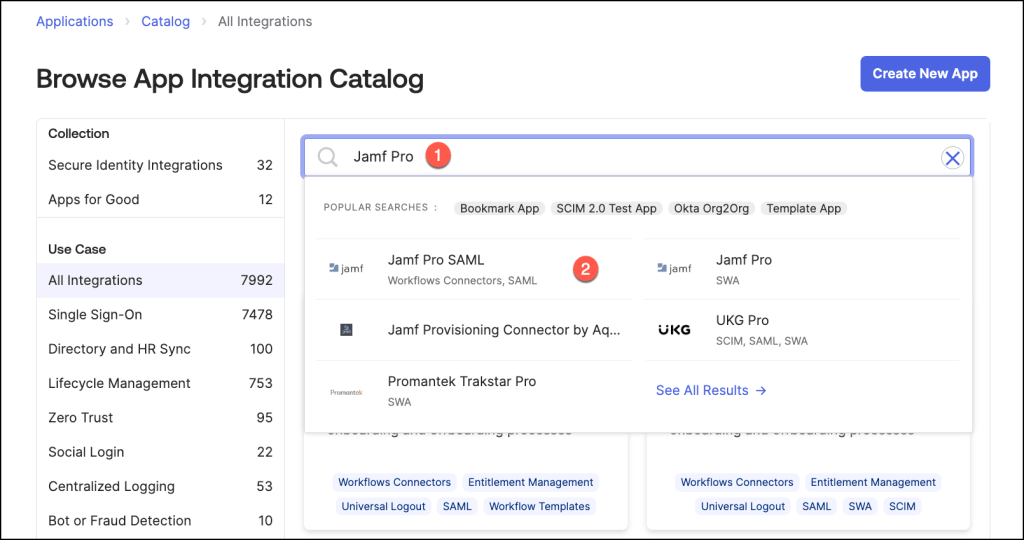
Task: Select the Bookmark App popular search
Action: pyautogui.click(x=499, y=209)
